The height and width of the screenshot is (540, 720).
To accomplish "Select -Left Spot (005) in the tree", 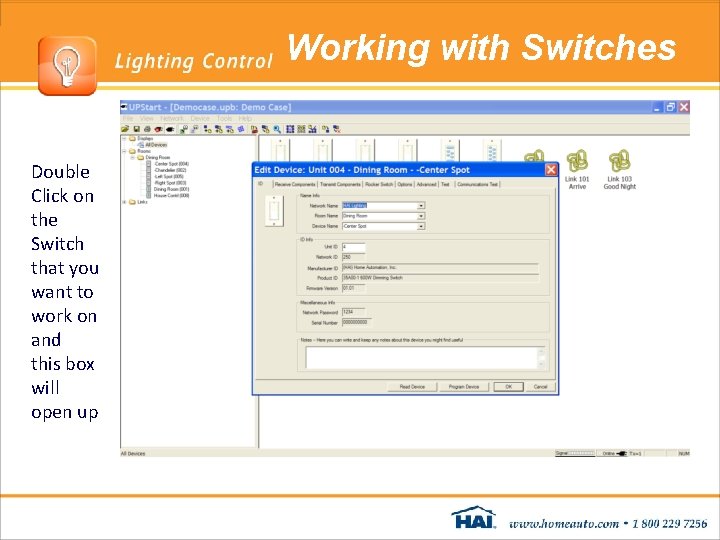I will click(169, 176).
